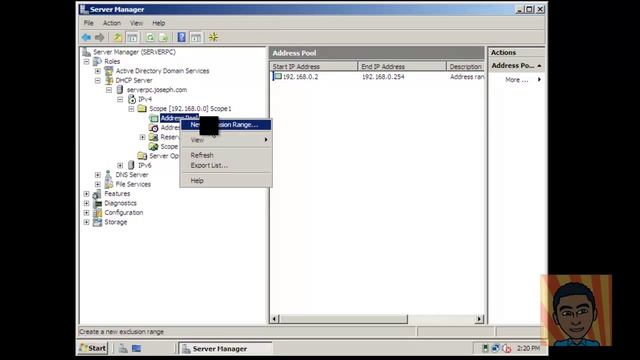Viewport: 640px width, 360px height.
Task: Select the Server Manager (SERVERPC) root node
Action: click(x=134, y=52)
